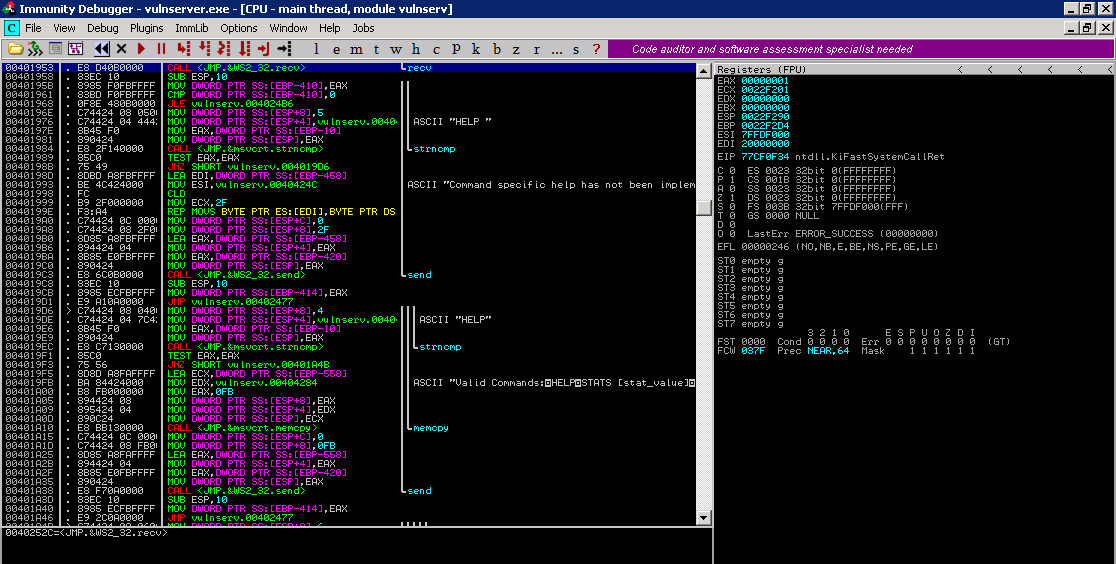
Task: Click the C flag value
Action: 732,171
